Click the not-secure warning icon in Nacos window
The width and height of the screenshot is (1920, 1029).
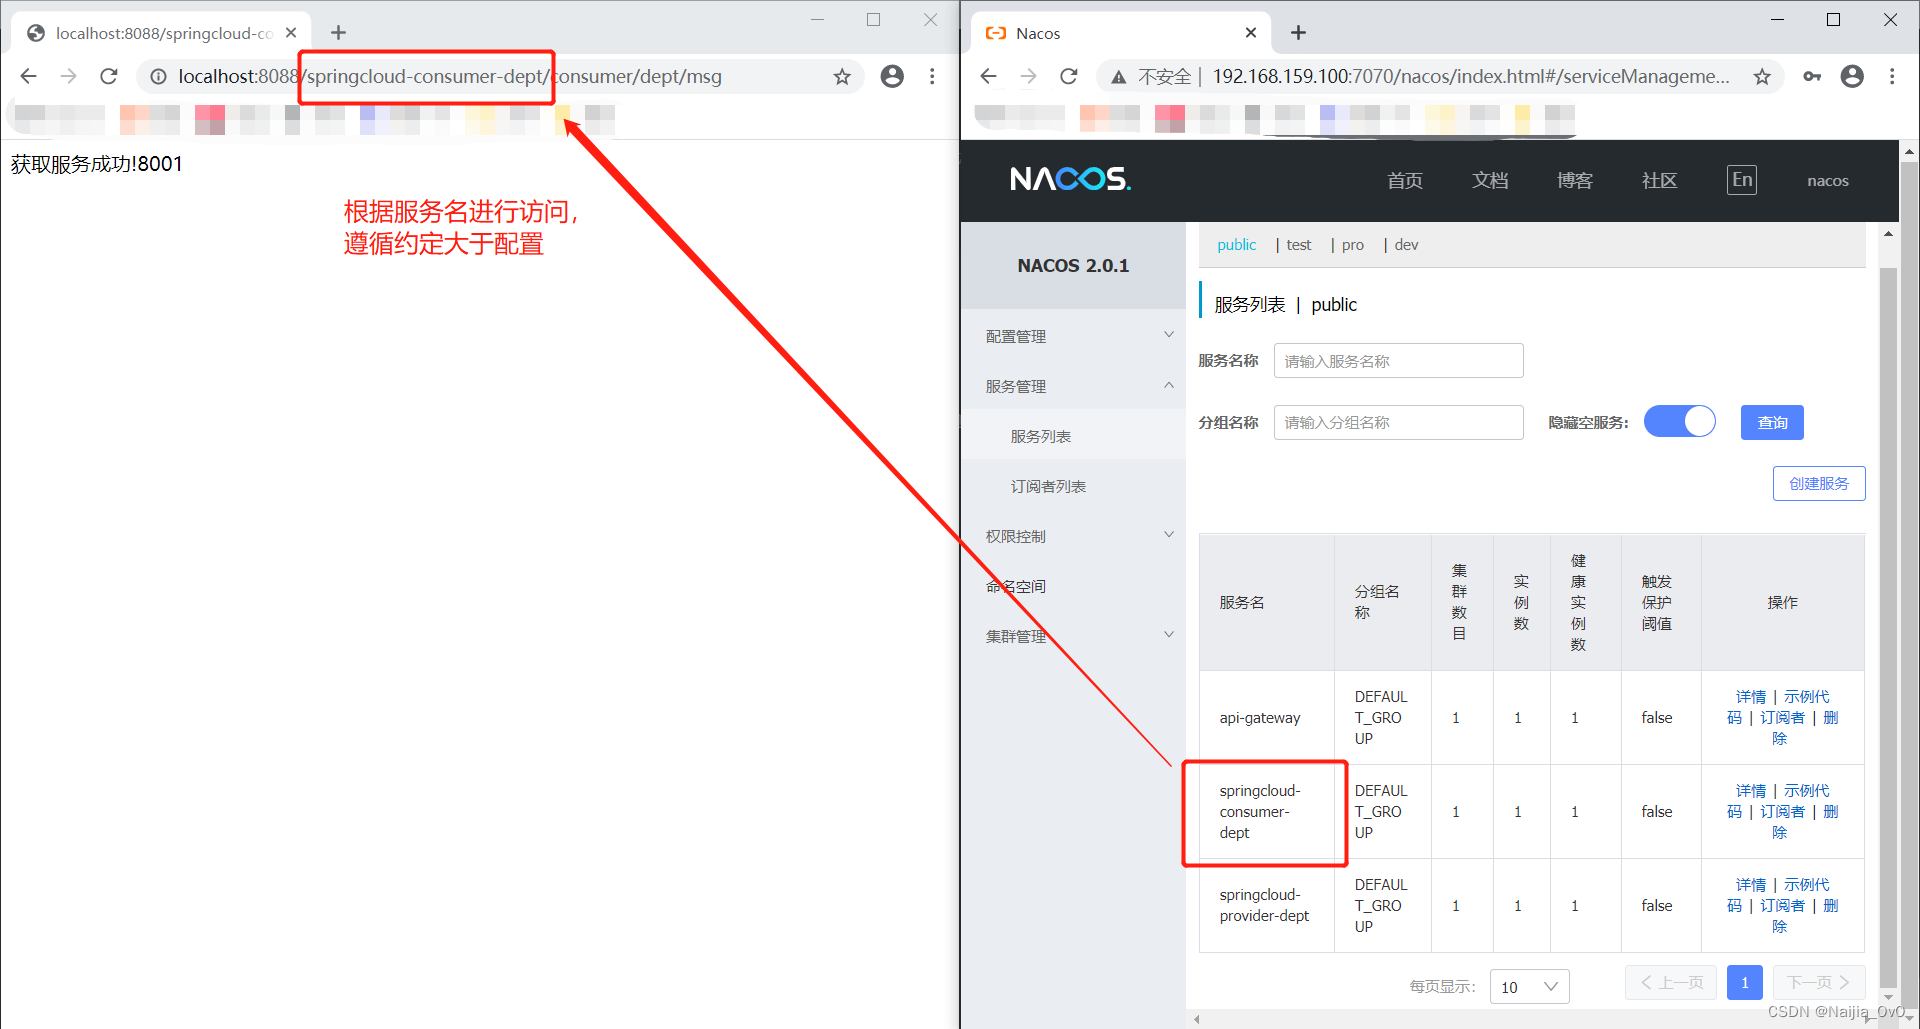pyautogui.click(x=1119, y=76)
